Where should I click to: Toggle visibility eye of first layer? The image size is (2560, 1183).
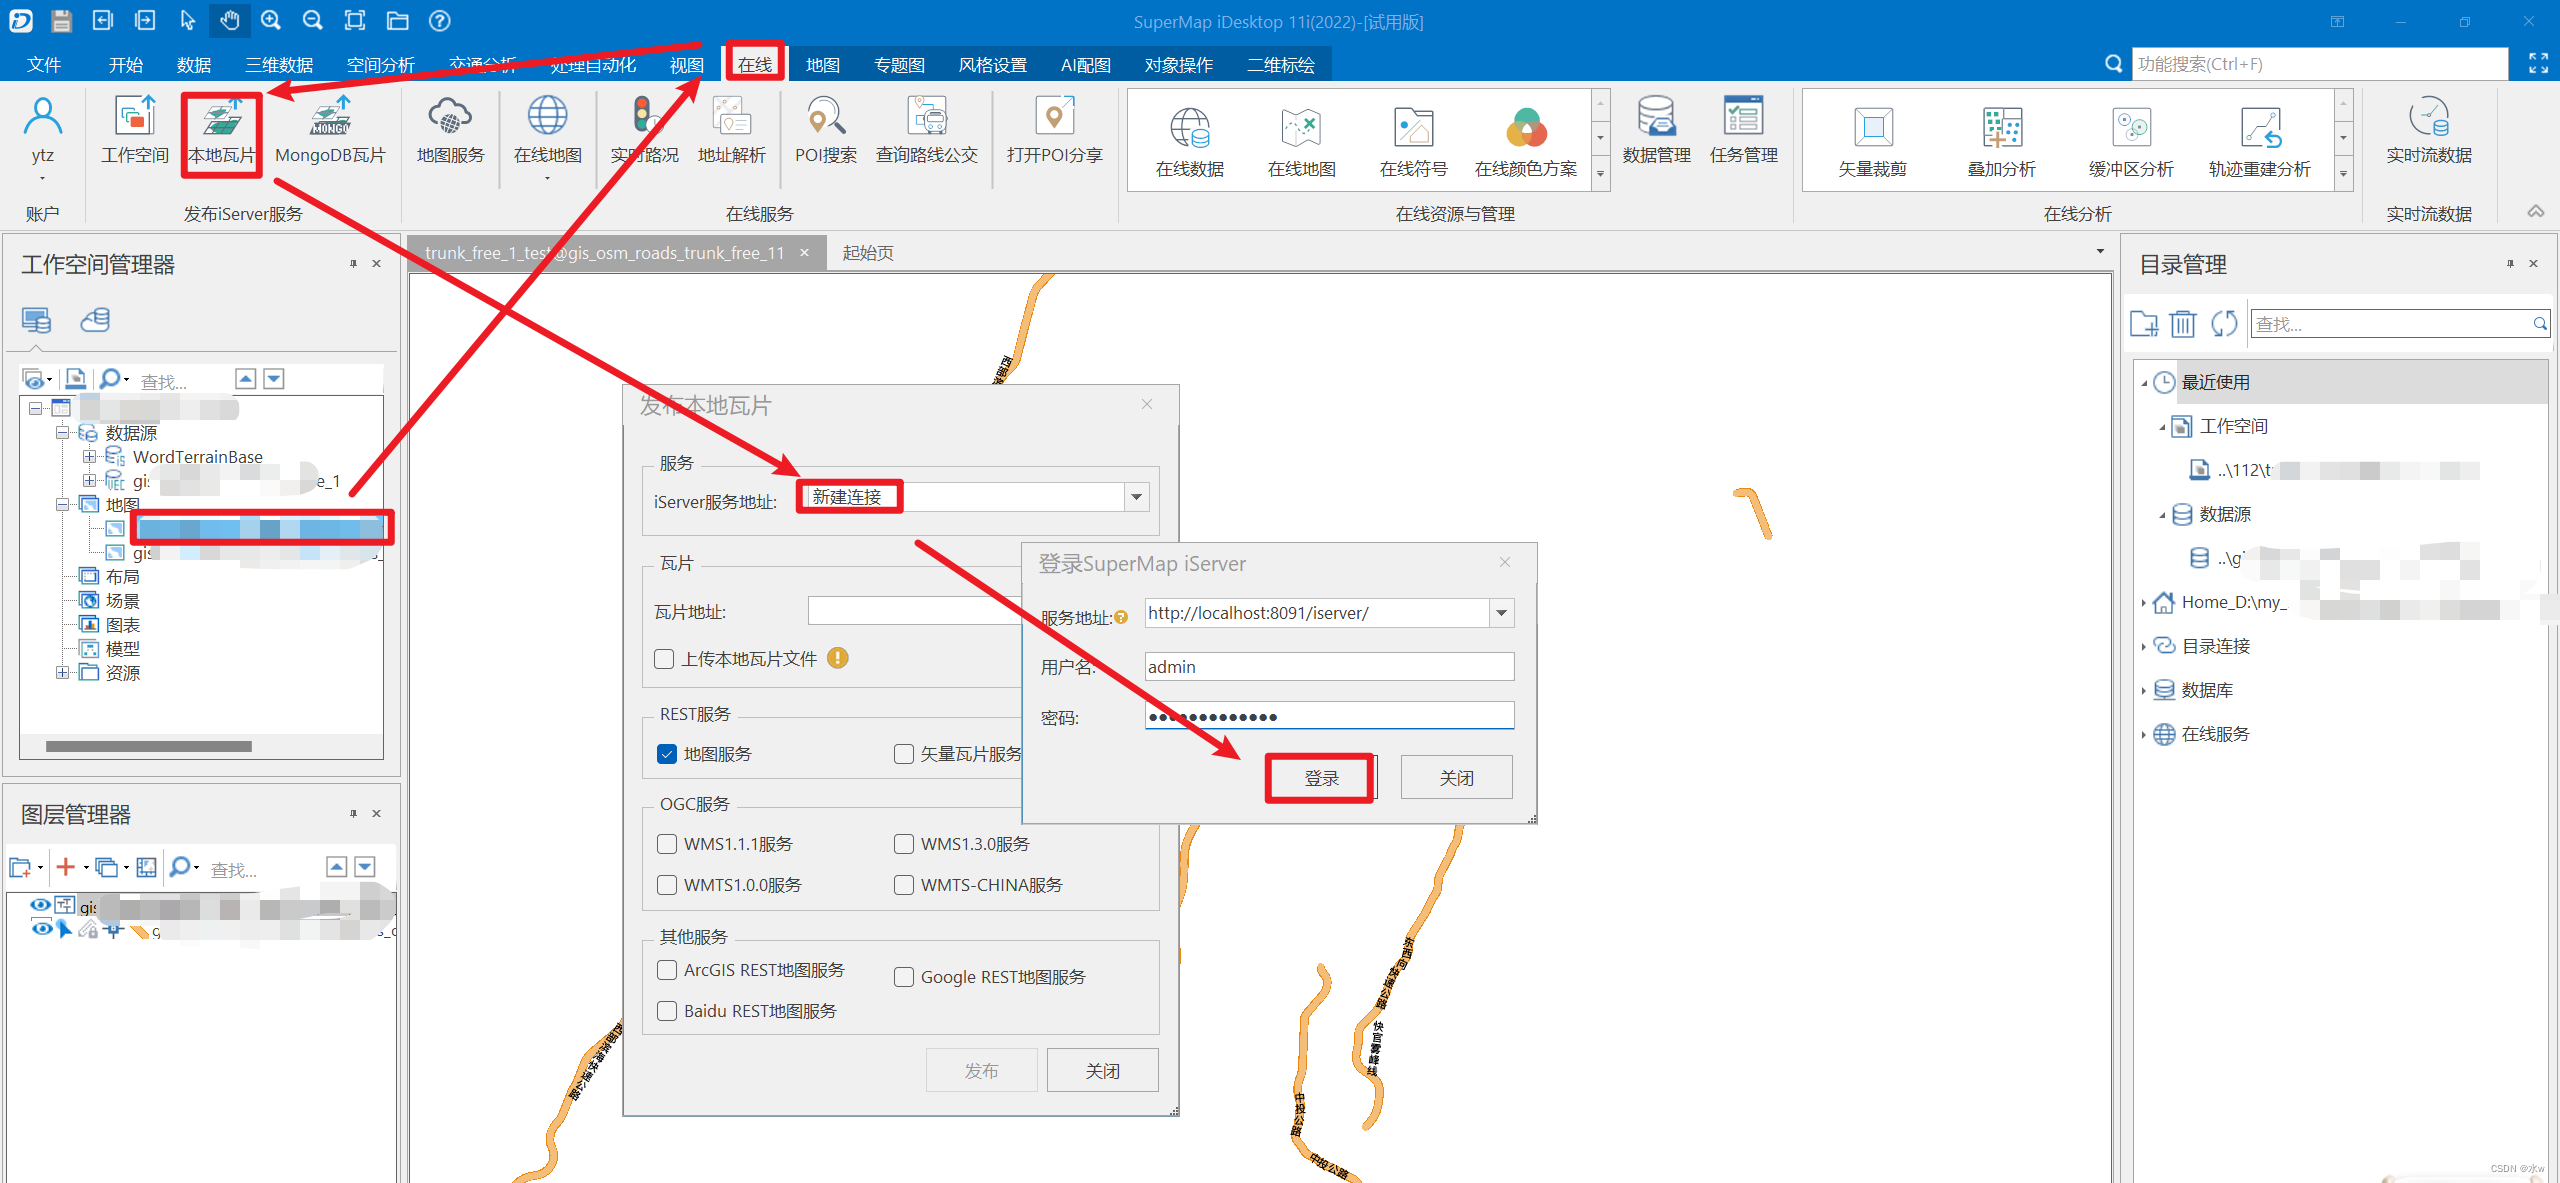click(x=41, y=905)
